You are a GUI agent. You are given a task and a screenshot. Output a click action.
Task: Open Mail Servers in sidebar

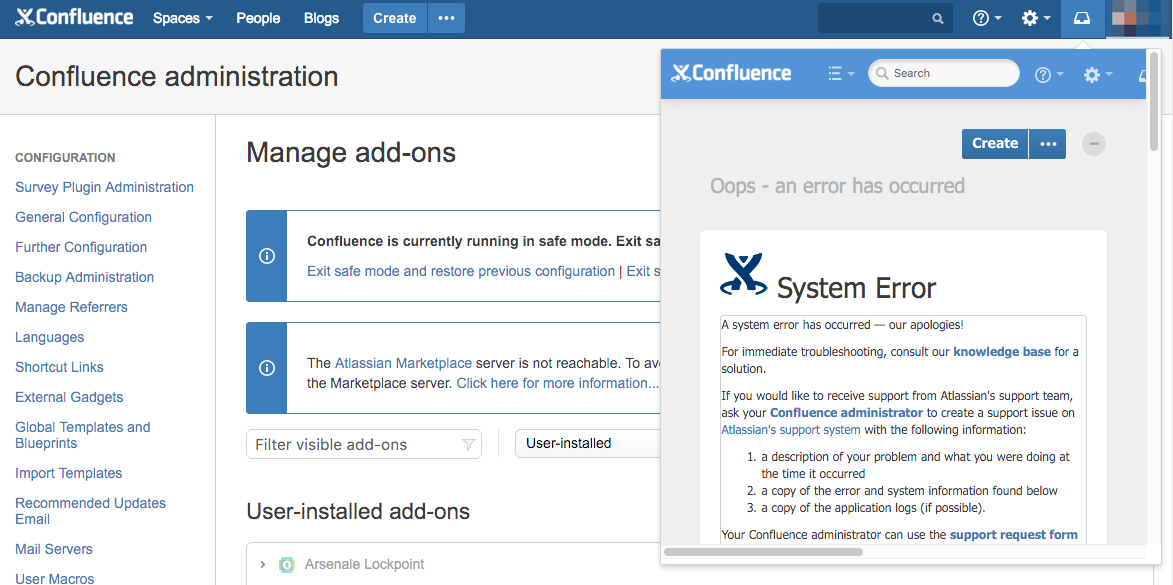[54, 549]
